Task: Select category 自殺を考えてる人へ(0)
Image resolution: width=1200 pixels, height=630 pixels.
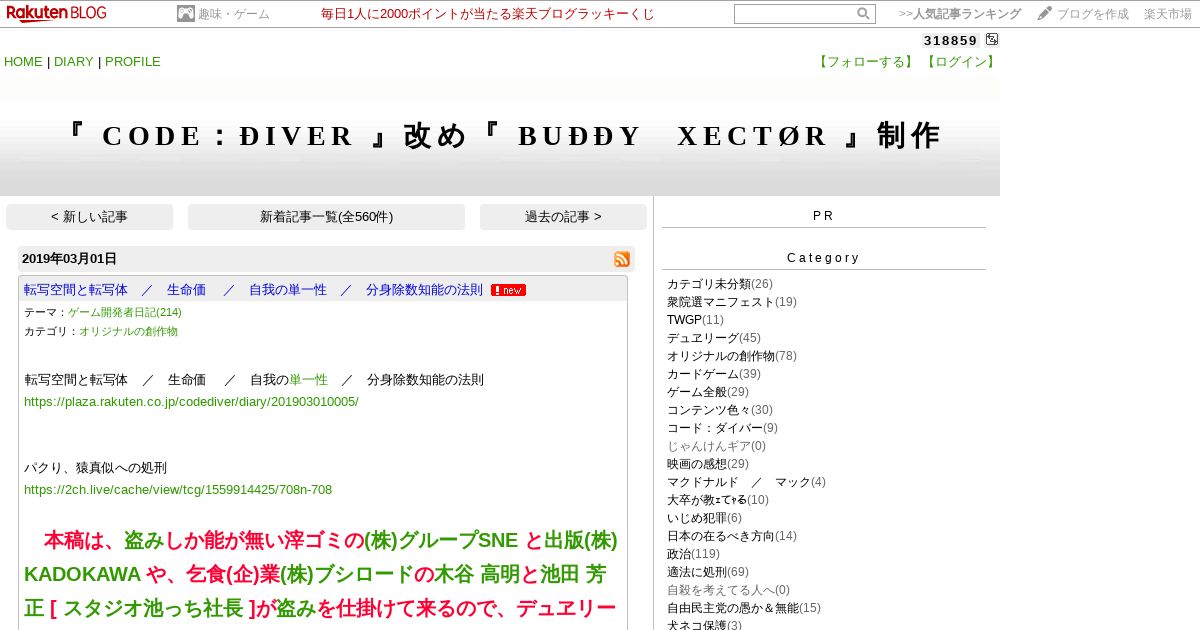Action: pos(728,590)
